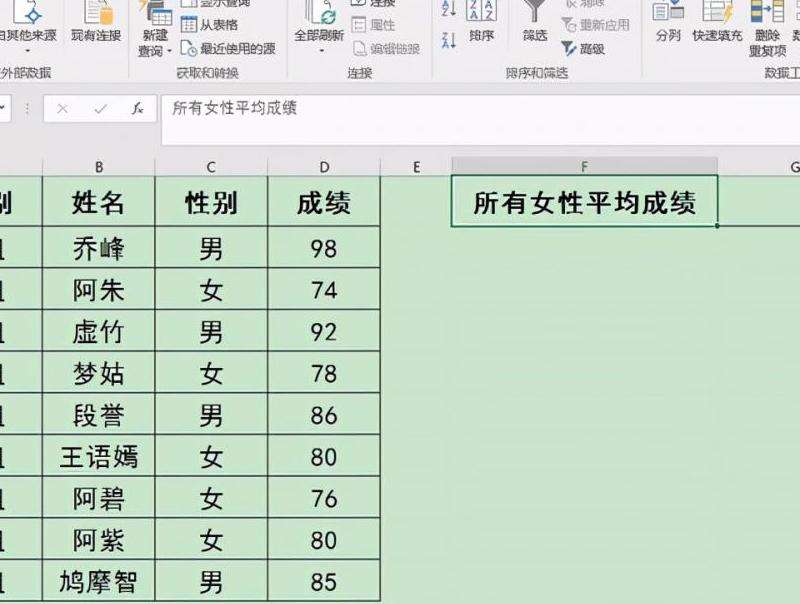Select the 成绩 header cell
The height and width of the screenshot is (604, 800).
coord(324,202)
